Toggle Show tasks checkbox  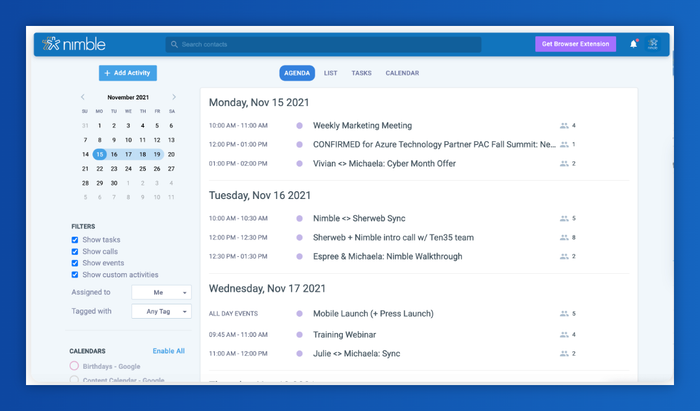[75, 240]
